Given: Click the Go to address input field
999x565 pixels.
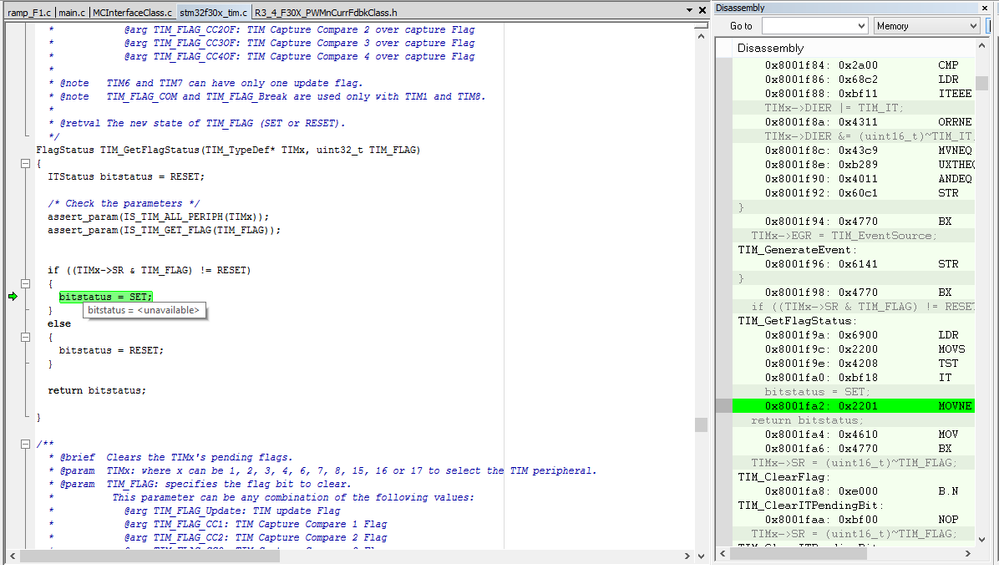Looking at the screenshot, I should [809, 26].
